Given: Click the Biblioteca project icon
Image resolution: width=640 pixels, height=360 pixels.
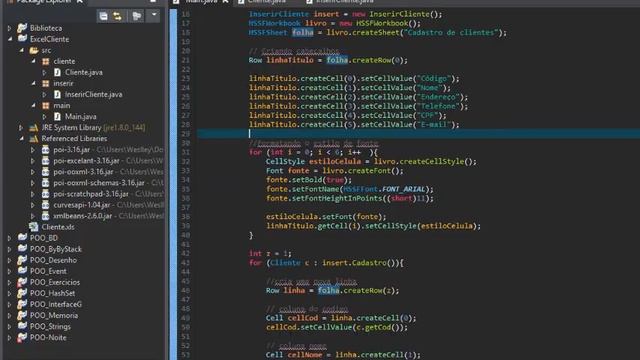Looking at the screenshot, I should tap(22, 28).
